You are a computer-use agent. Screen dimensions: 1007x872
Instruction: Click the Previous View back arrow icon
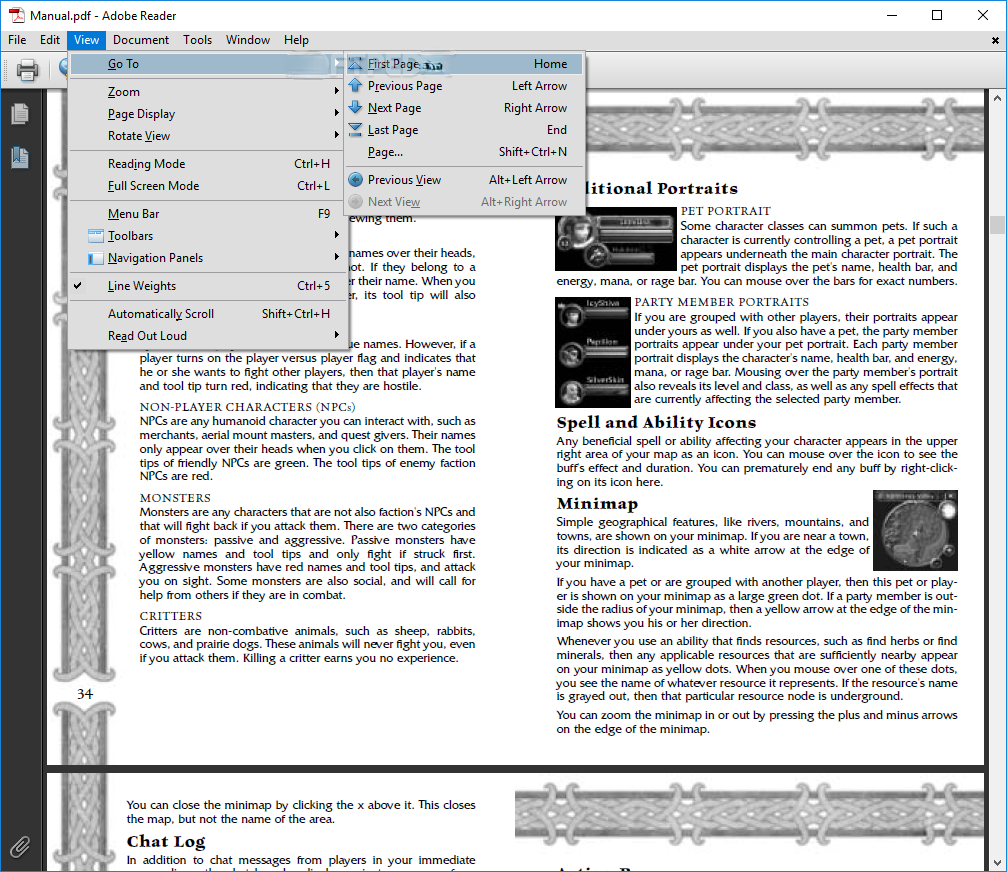click(355, 180)
